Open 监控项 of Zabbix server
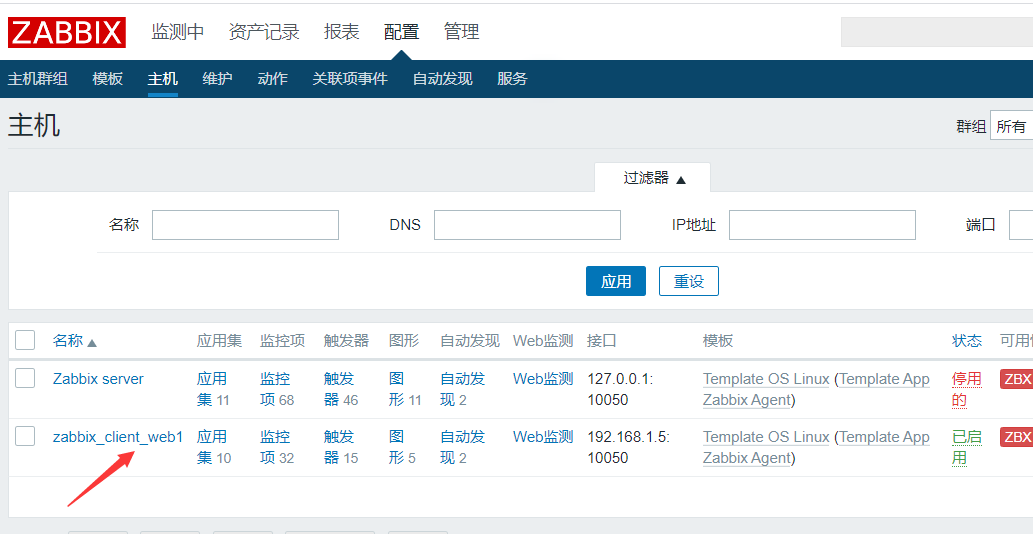Viewport: 1033px width, 534px height. [277, 389]
